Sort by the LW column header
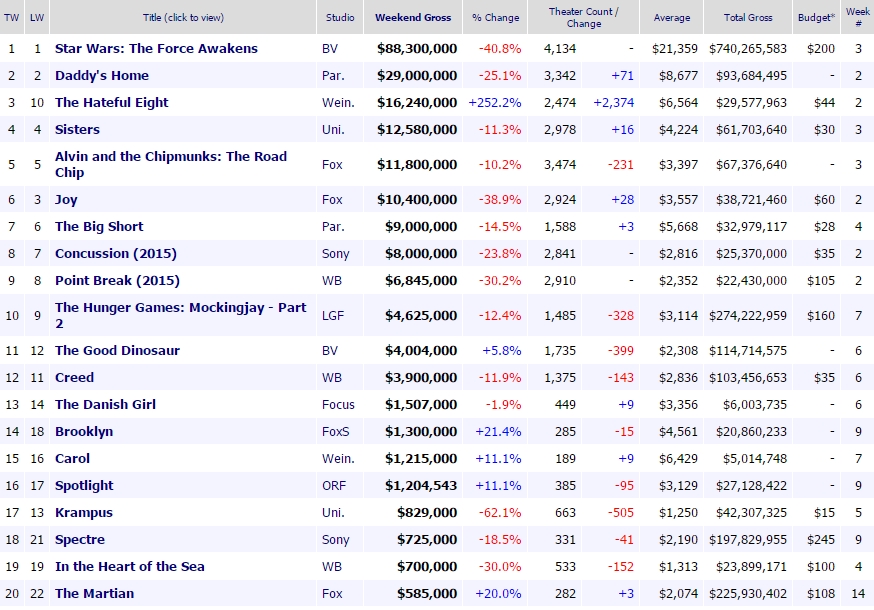Viewport: 874px width, 610px height. point(37,17)
